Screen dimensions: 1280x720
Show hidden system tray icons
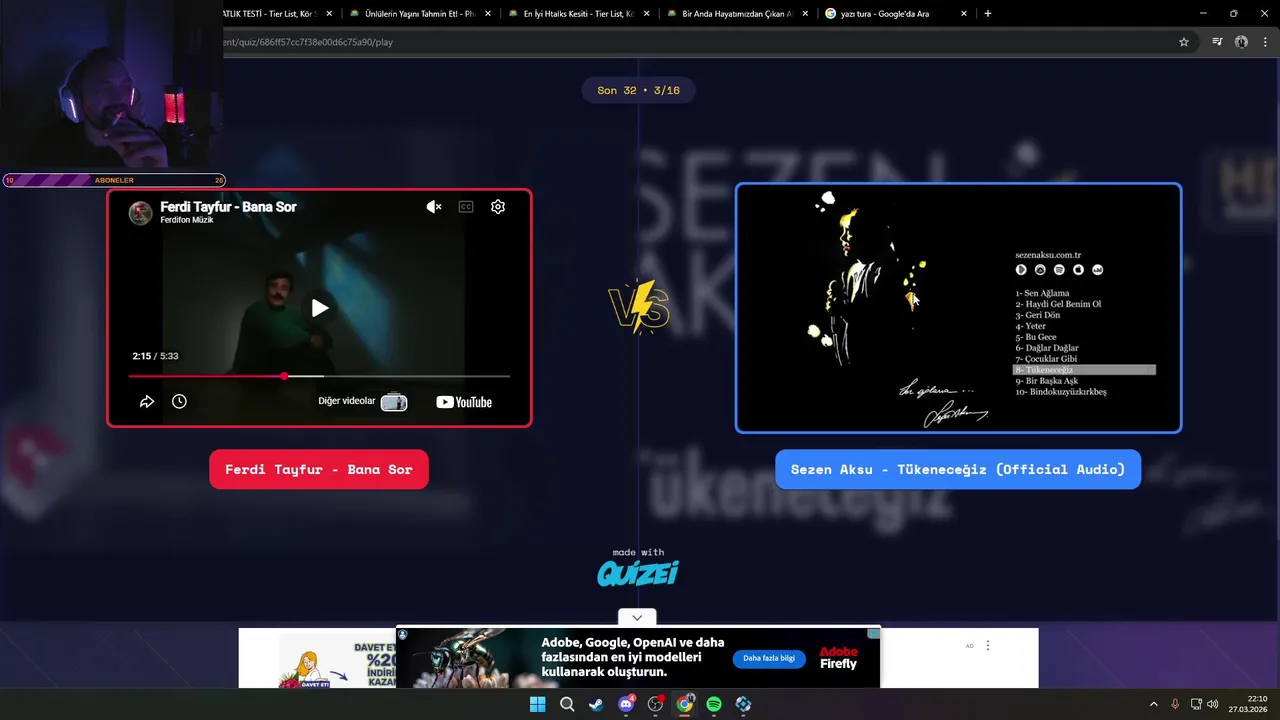[1153, 704]
